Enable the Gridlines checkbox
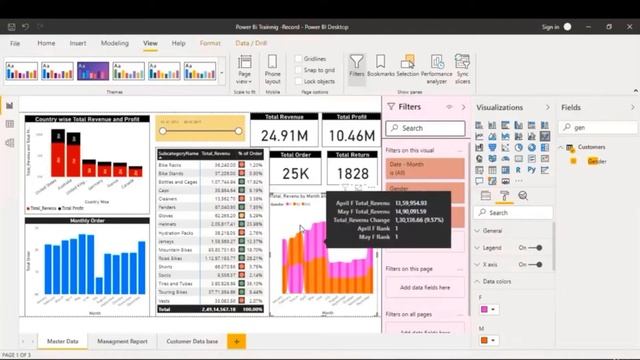The height and width of the screenshot is (360, 640). coord(299,59)
